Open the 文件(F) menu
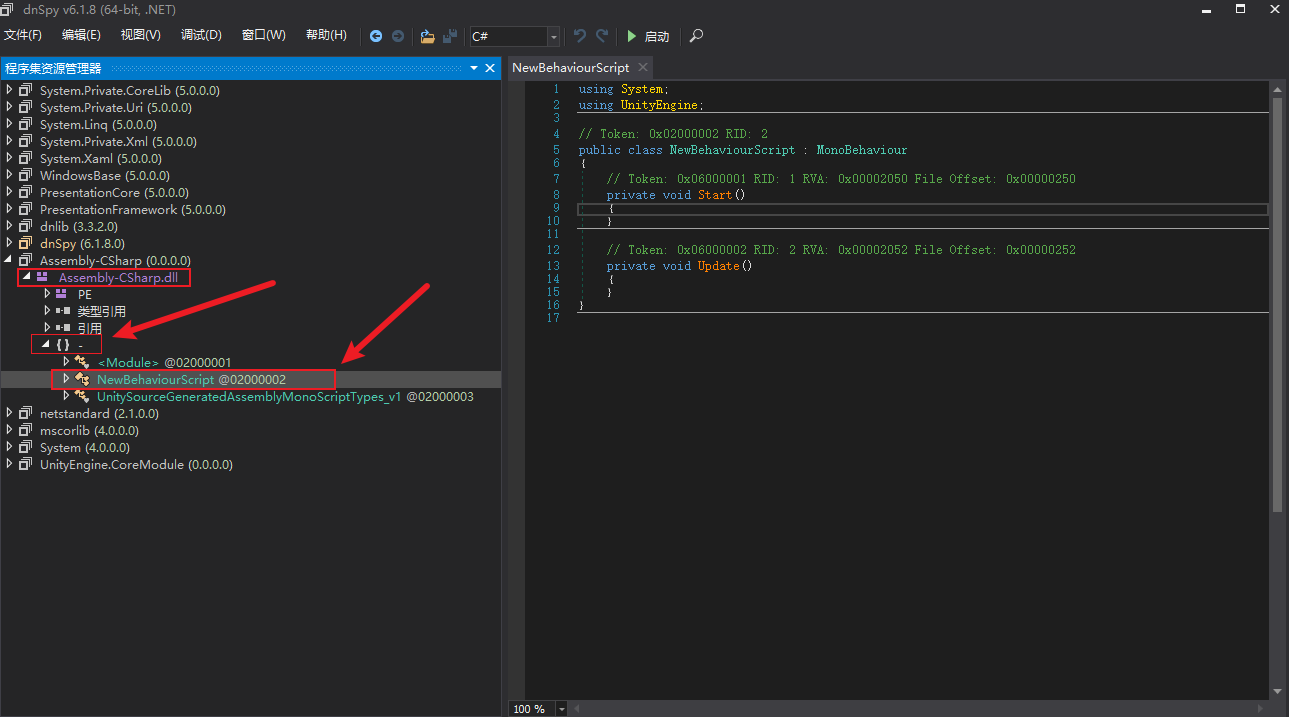The image size is (1289, 717). click(x=23, y=35)
